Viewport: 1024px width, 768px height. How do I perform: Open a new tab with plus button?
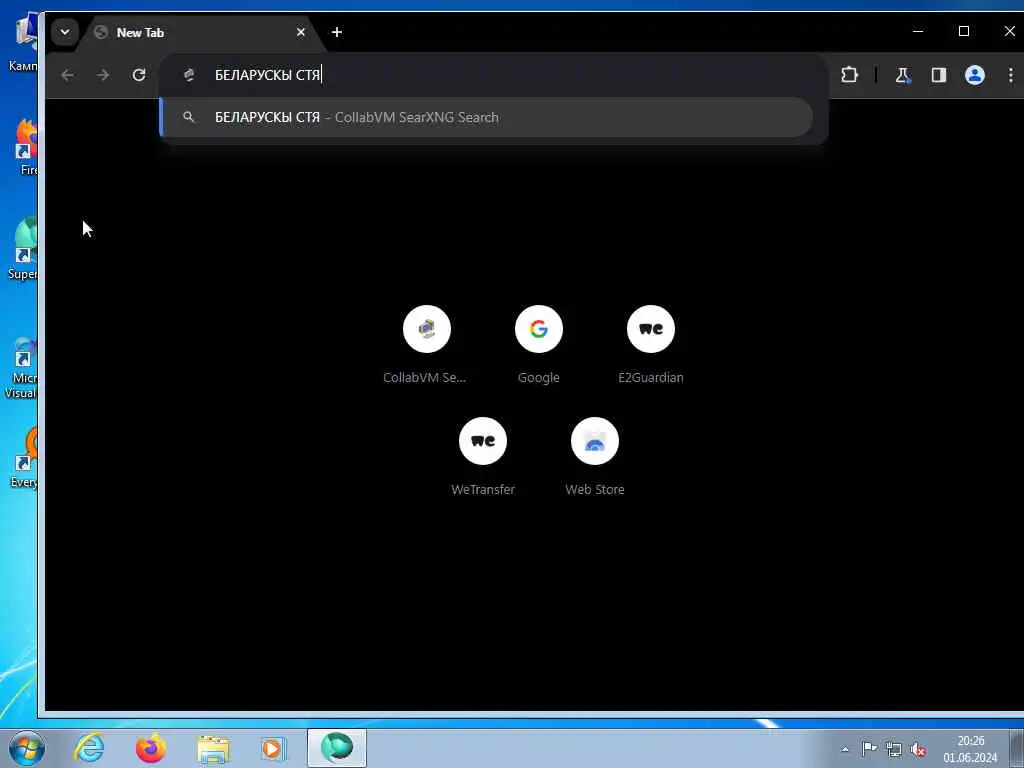click(x=337, y=32)
